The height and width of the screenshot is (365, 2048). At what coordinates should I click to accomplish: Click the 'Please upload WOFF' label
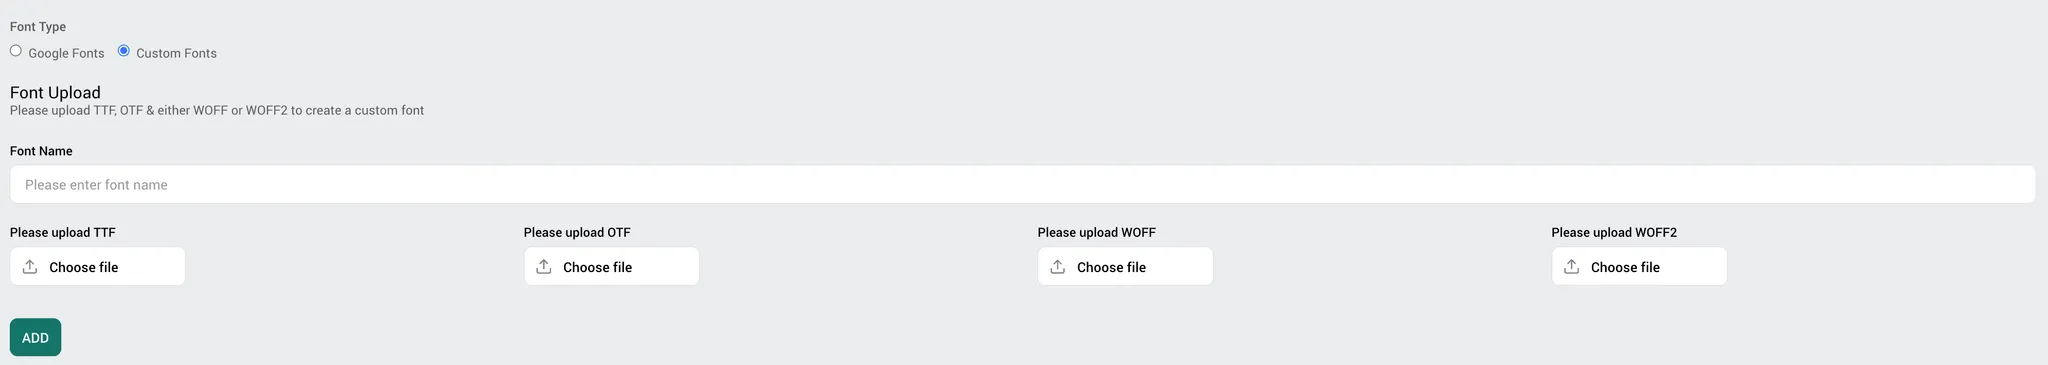pos(1097,232)
